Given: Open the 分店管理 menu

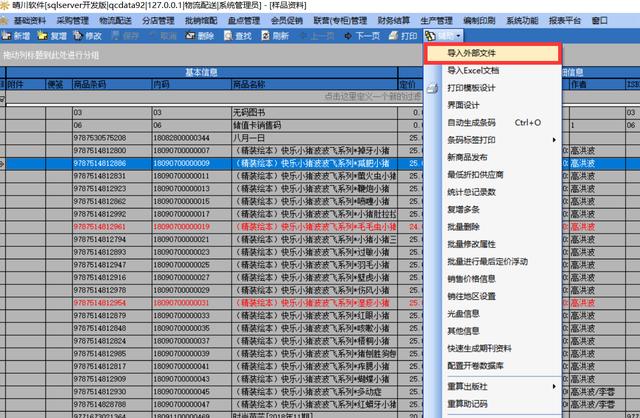Looking at the screenshot, I should (x=158, y=20).
